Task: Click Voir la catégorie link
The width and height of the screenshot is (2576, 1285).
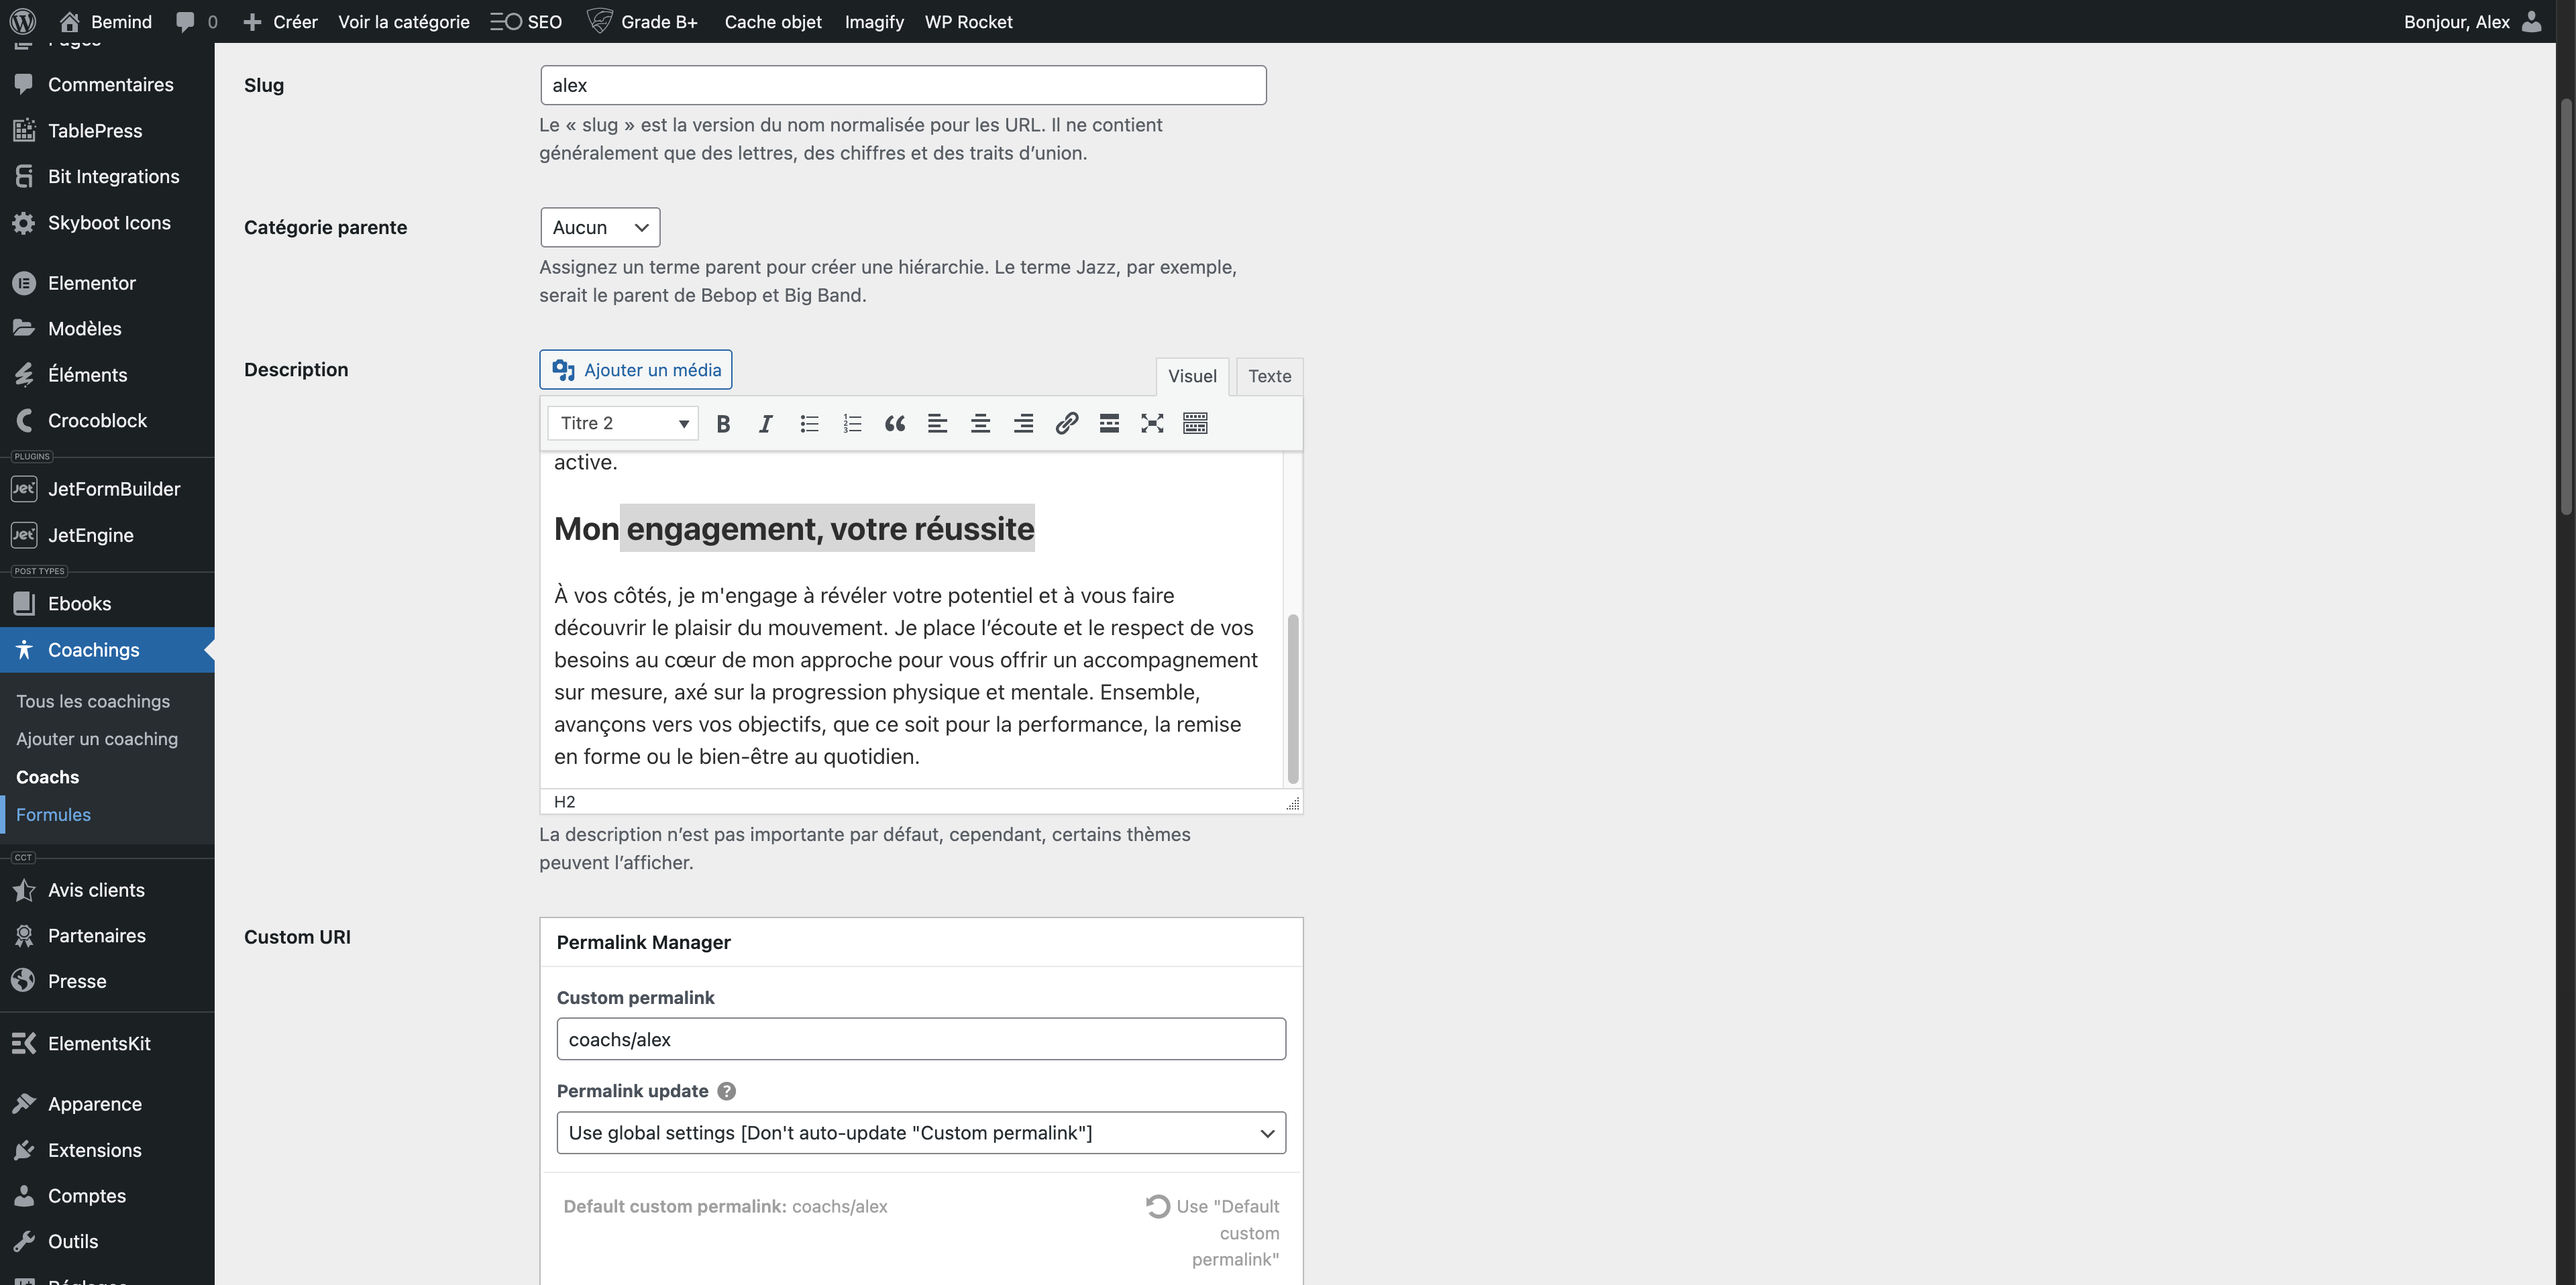Action: 404,21
